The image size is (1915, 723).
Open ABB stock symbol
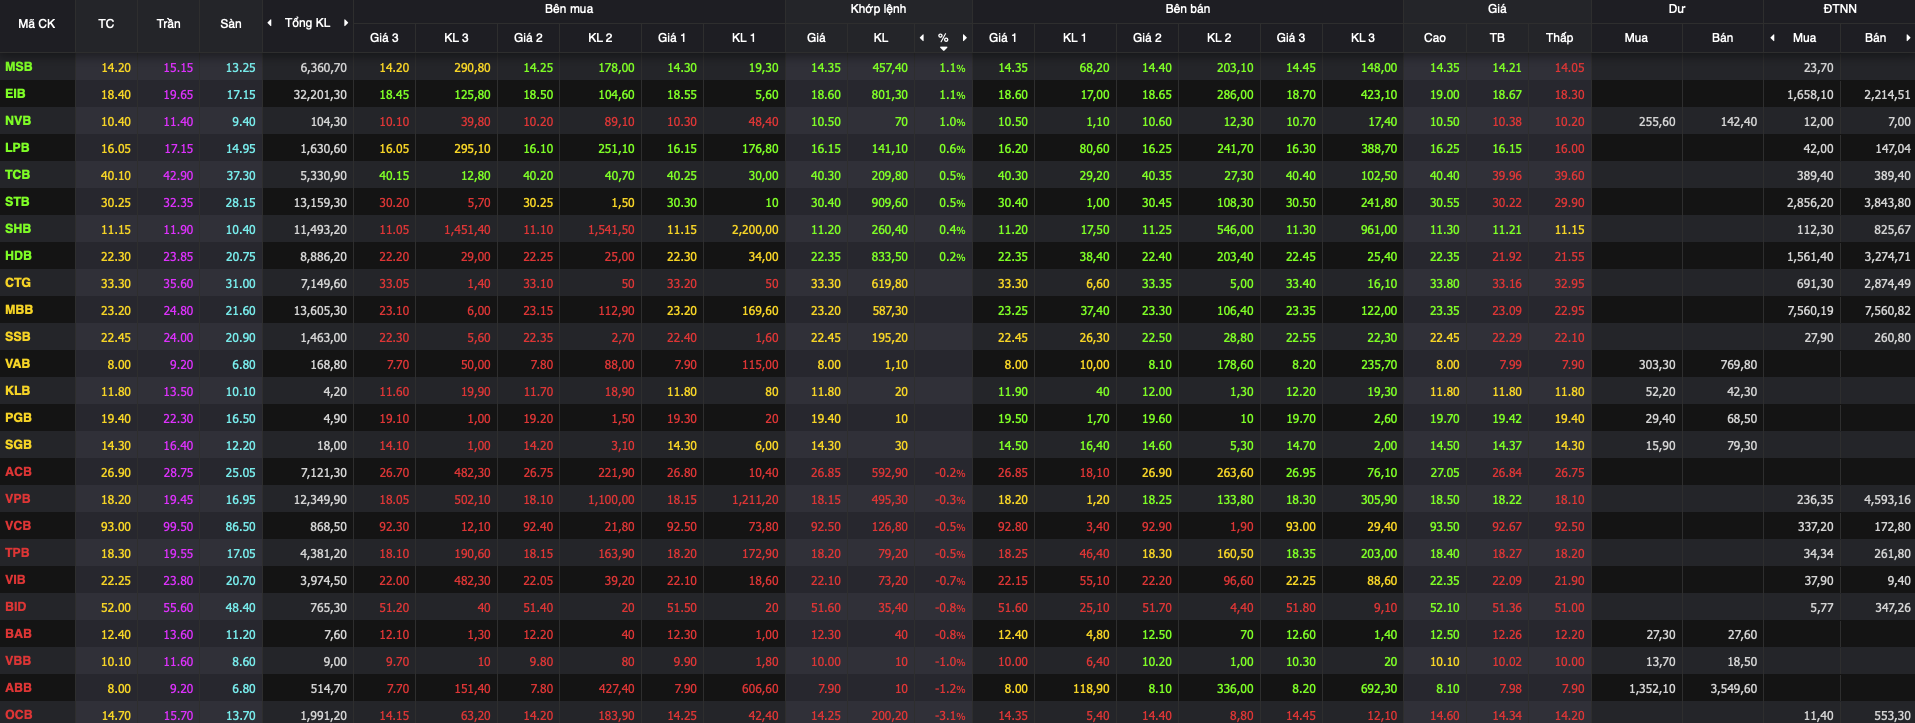18,688
